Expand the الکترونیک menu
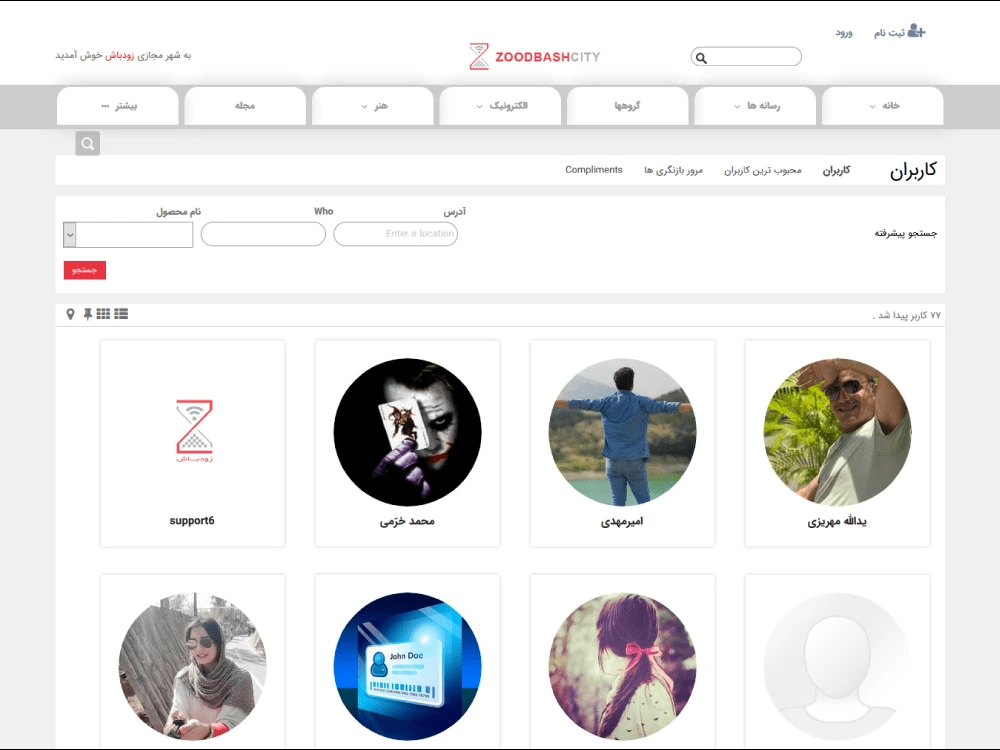 pyautogui.click(x=500, y=106)
